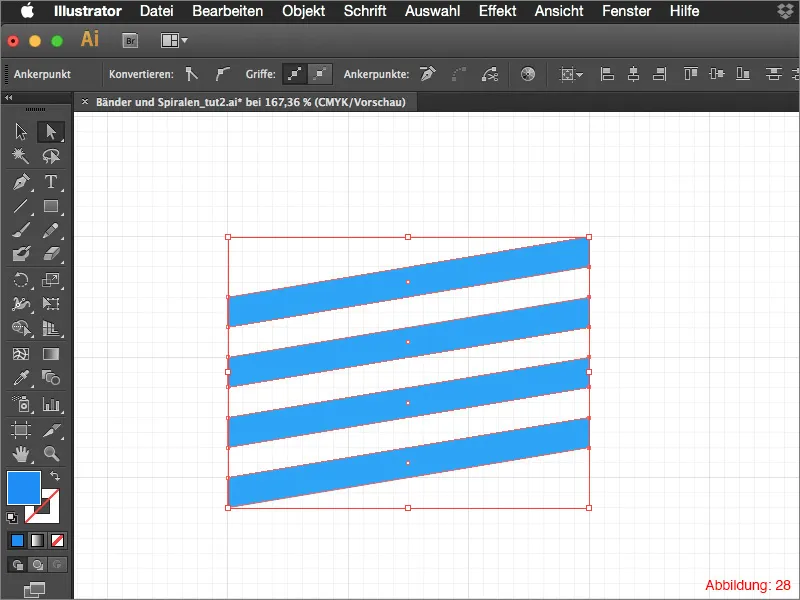Apply solid Color mode button
Viewport: 800px width, 600px height.
pos(17,540)
